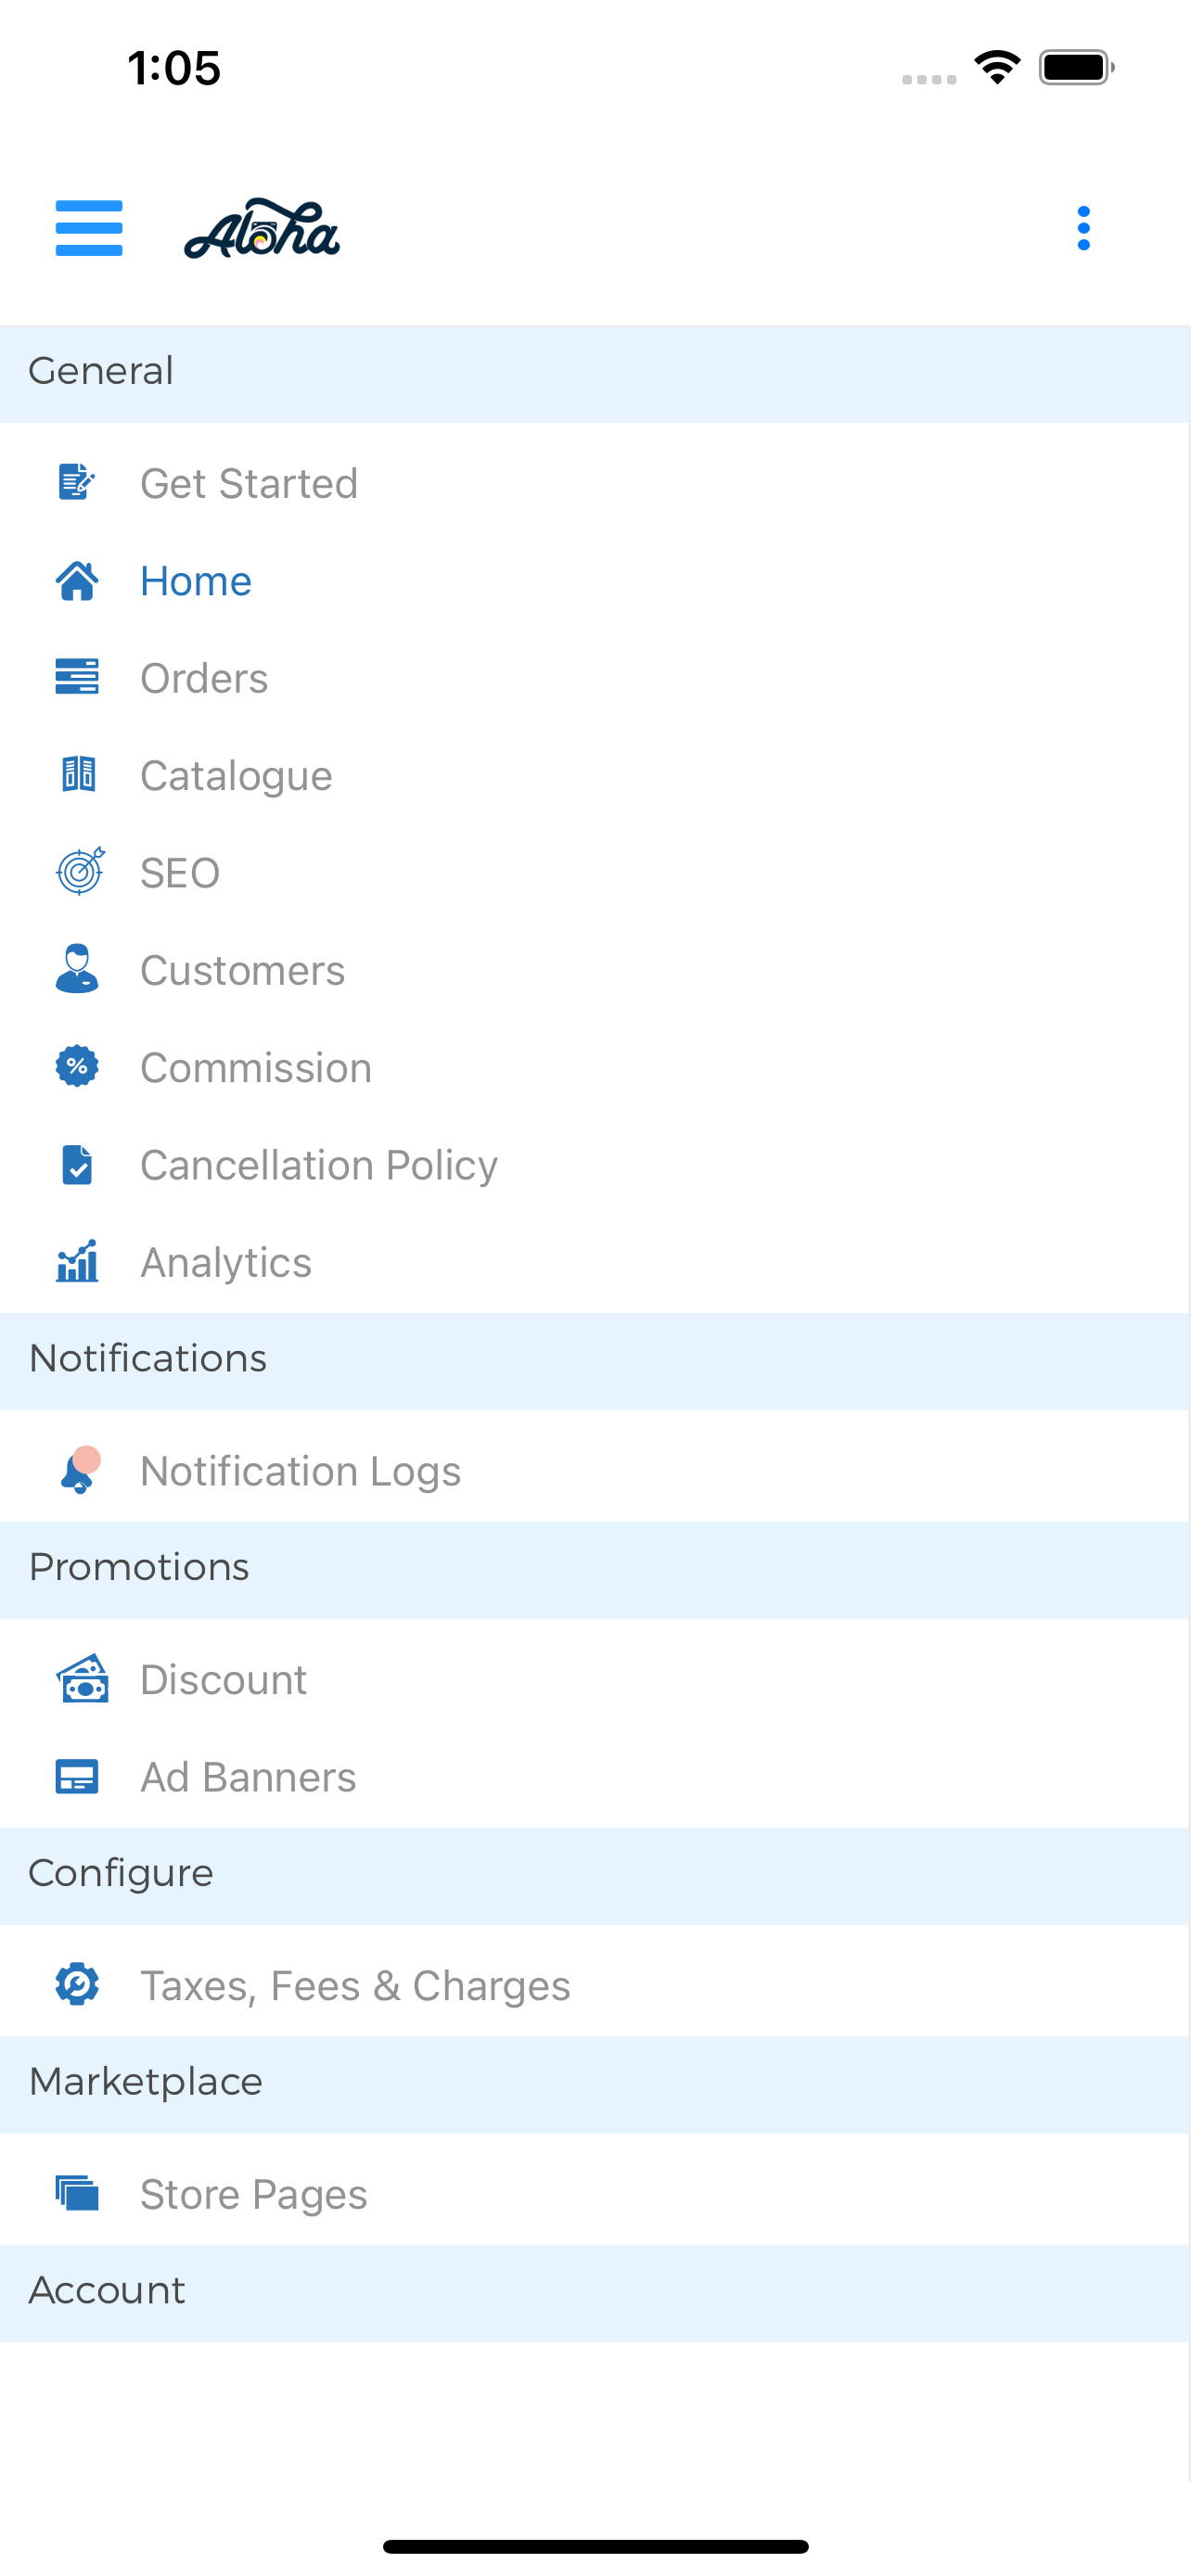1191x2576 pixels.
Task: Click the Cancellation Policy document icon
Action: (77, 1165)
